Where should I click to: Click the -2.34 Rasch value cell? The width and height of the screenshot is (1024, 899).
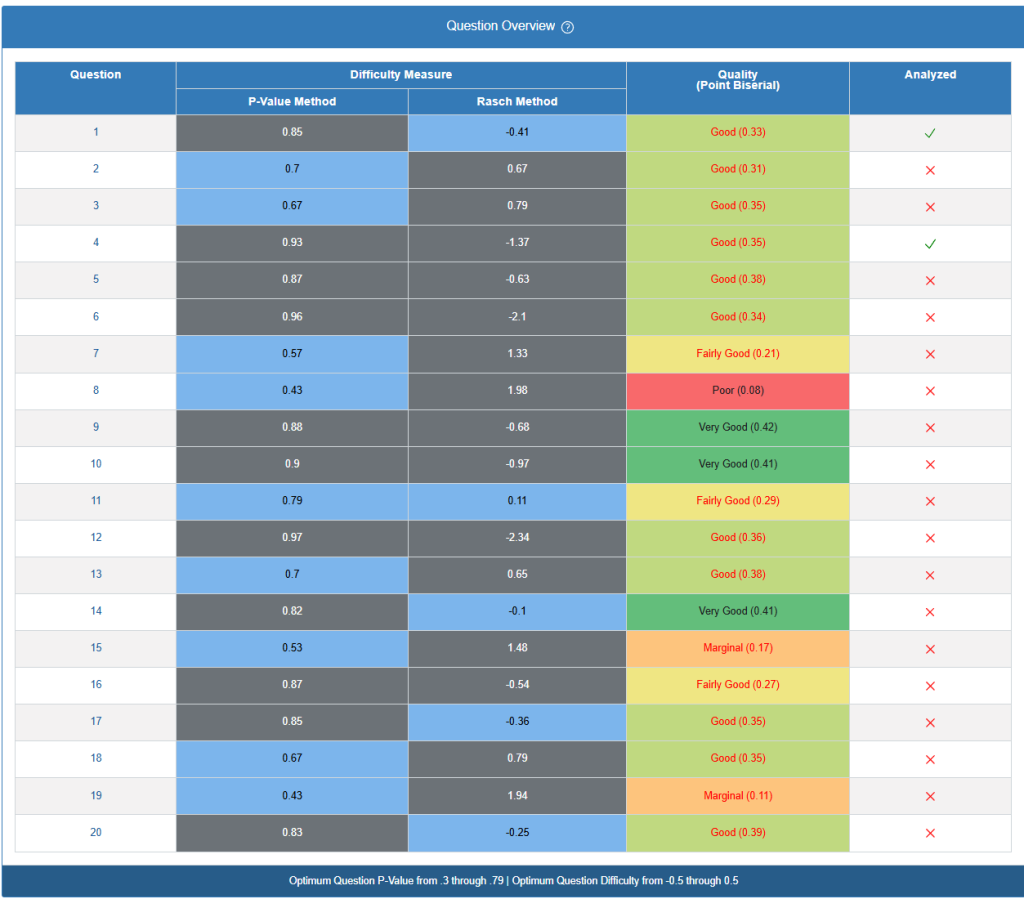(x=517, y=538)
